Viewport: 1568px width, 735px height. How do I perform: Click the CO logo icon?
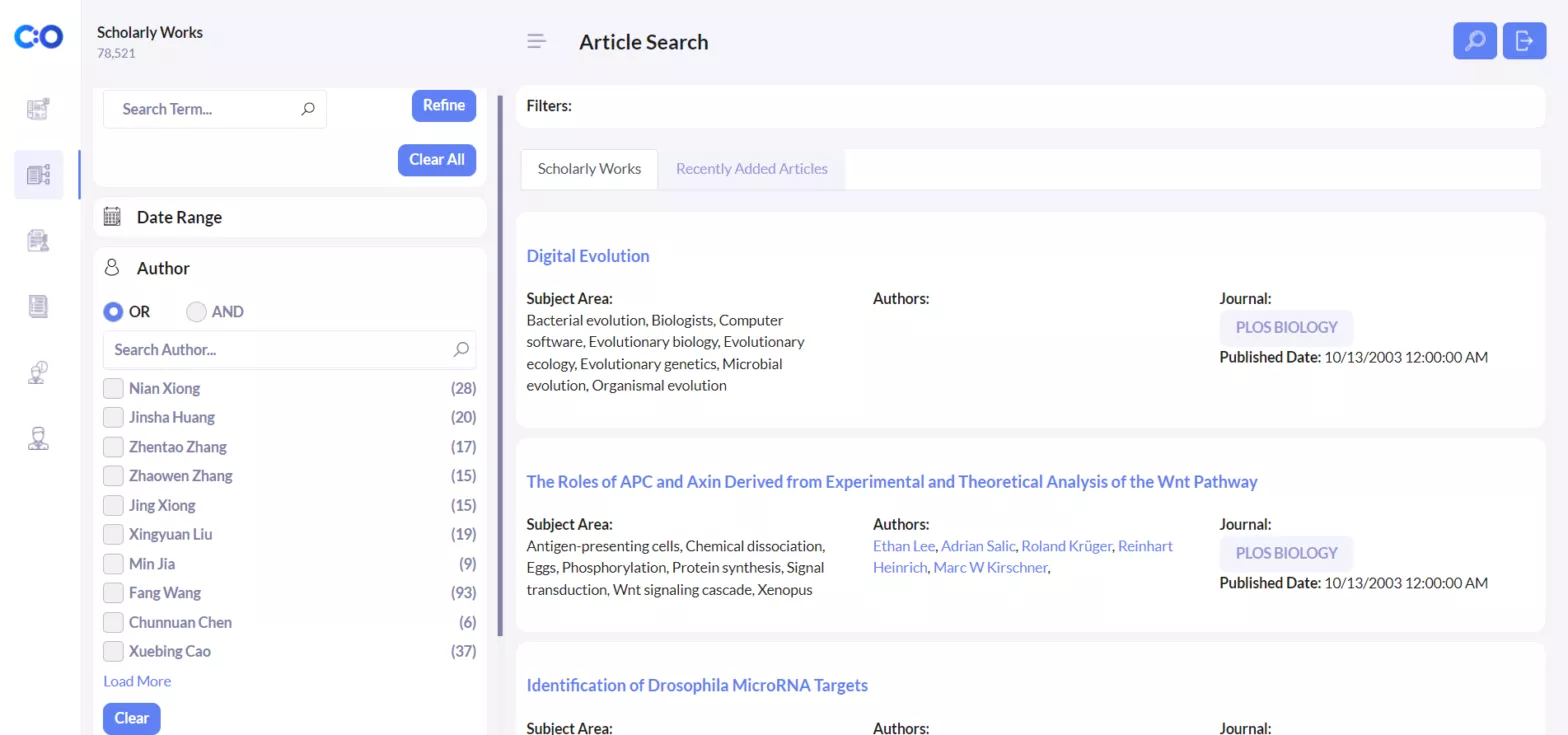tap(39, 37)
